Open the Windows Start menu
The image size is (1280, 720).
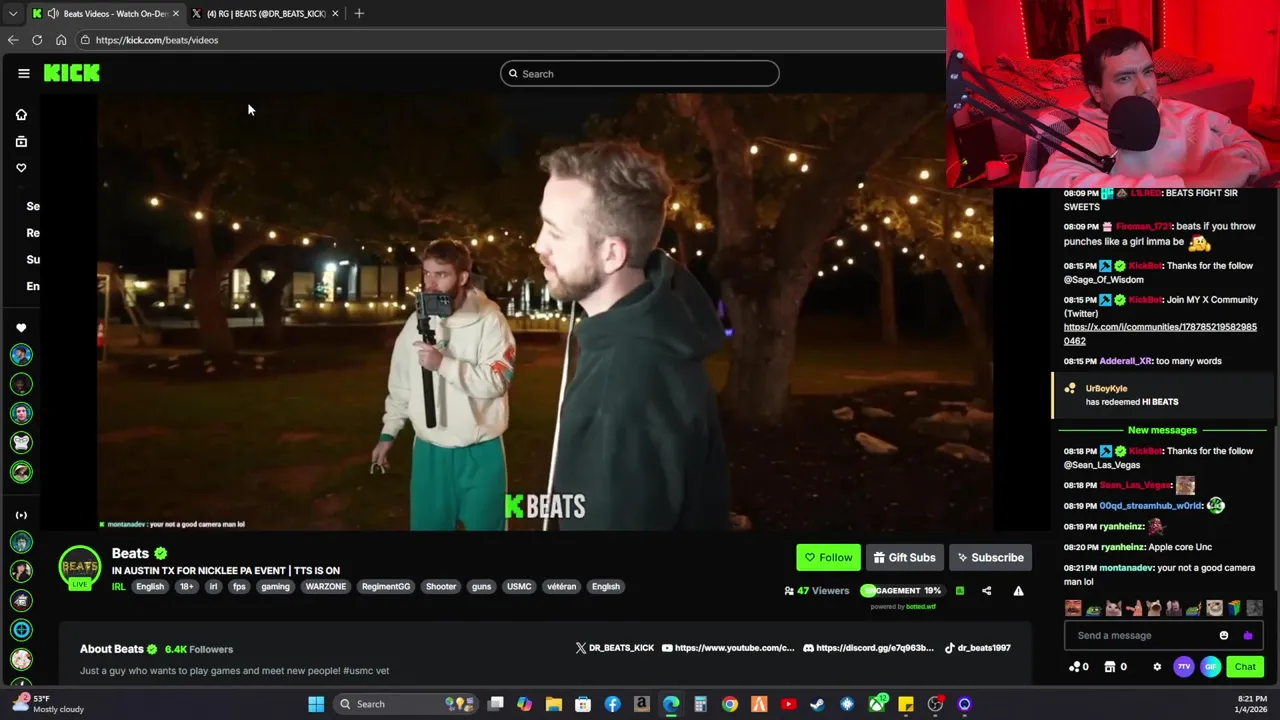point(316,704)
